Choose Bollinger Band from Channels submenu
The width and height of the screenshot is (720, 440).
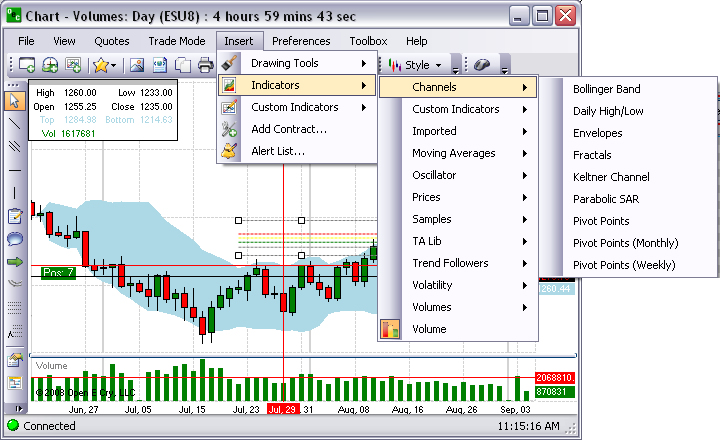(x=606, y=89)
